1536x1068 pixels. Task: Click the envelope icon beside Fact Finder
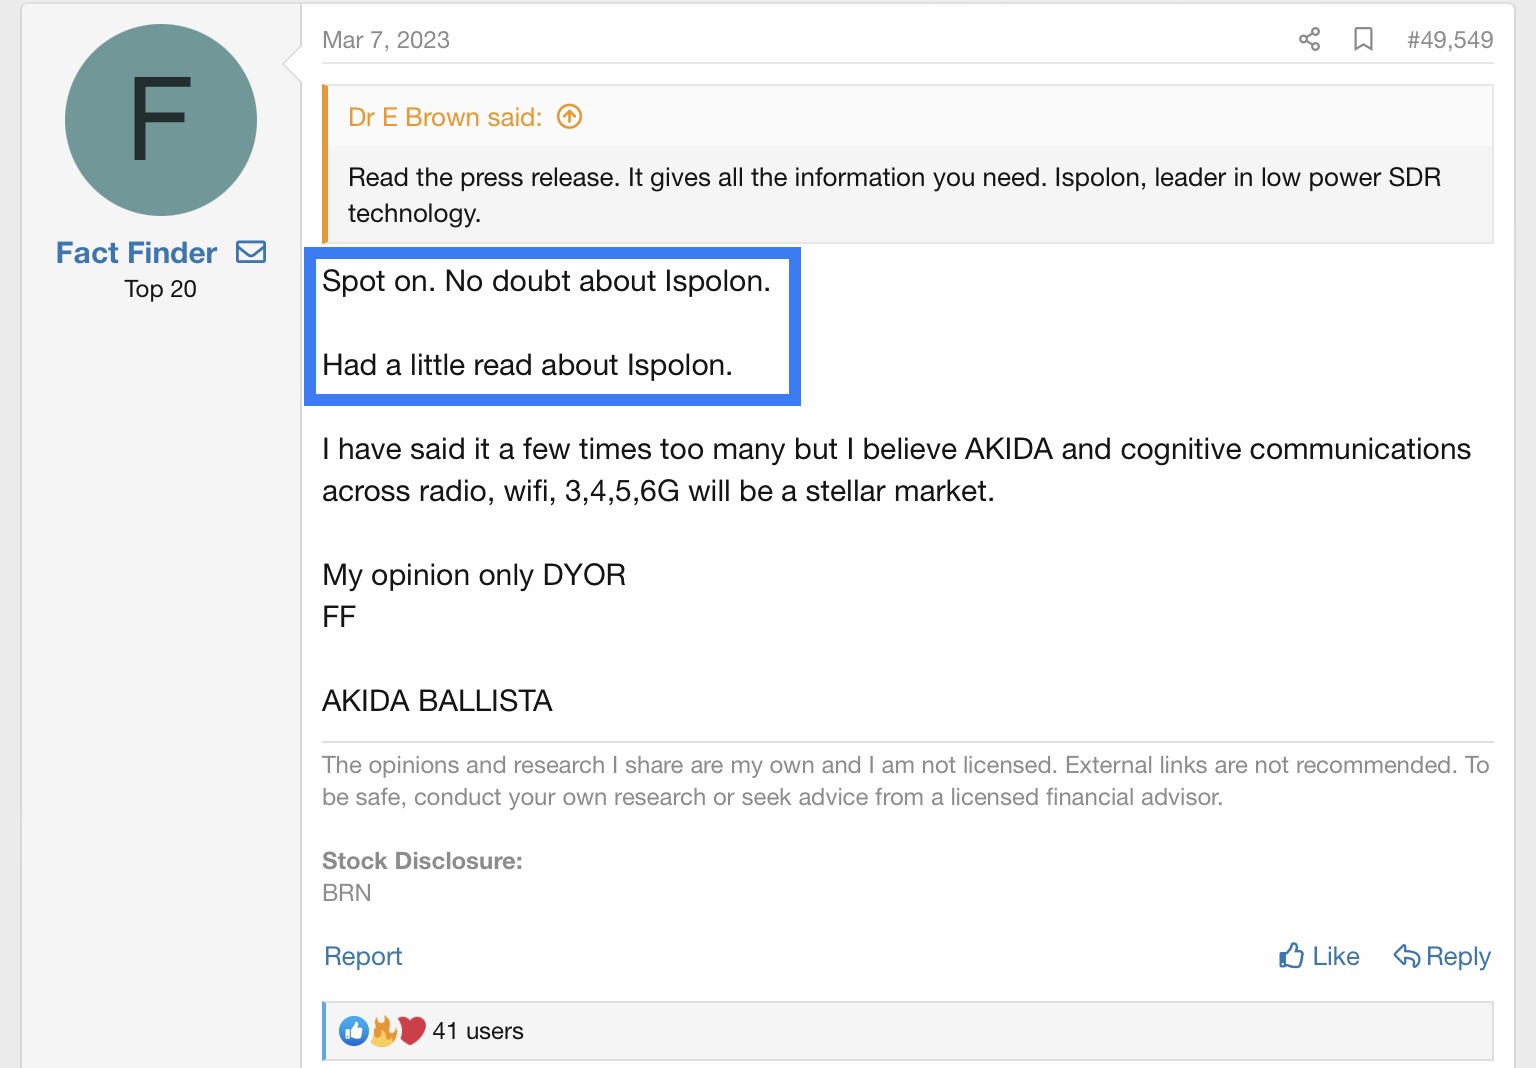tap(251, 252)
